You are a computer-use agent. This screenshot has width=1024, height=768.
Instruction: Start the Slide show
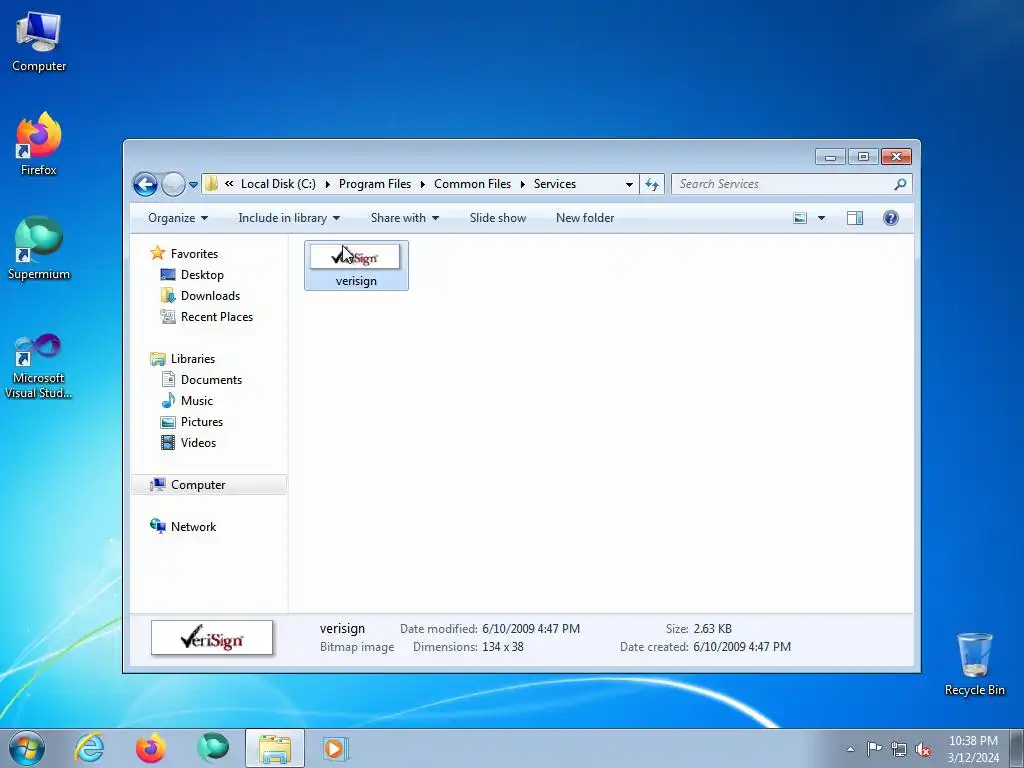tap(498, 218)
